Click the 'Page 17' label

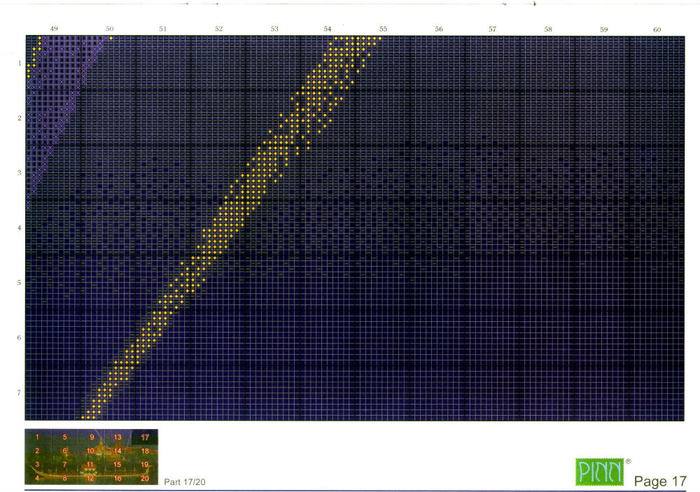coord(660,481)
